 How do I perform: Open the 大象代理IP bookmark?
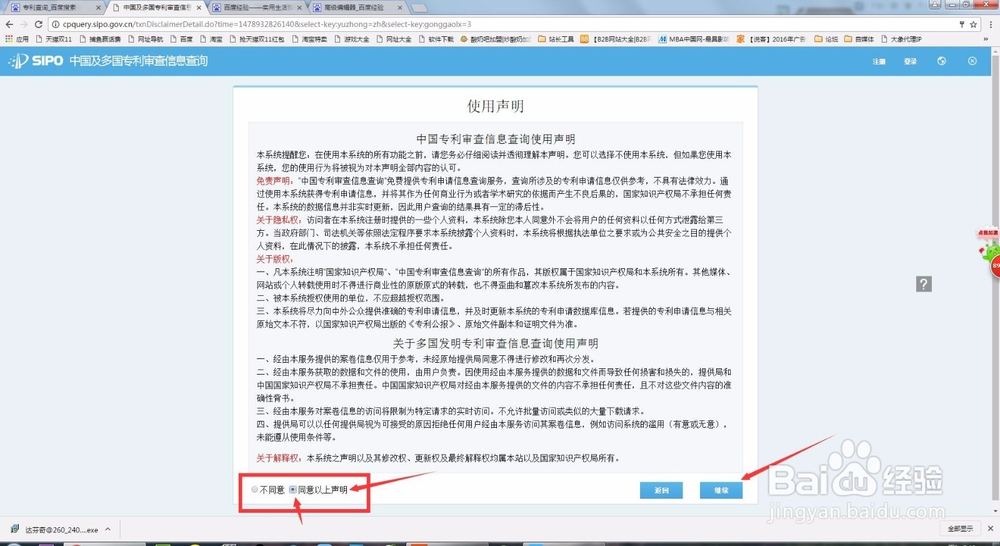901,39
